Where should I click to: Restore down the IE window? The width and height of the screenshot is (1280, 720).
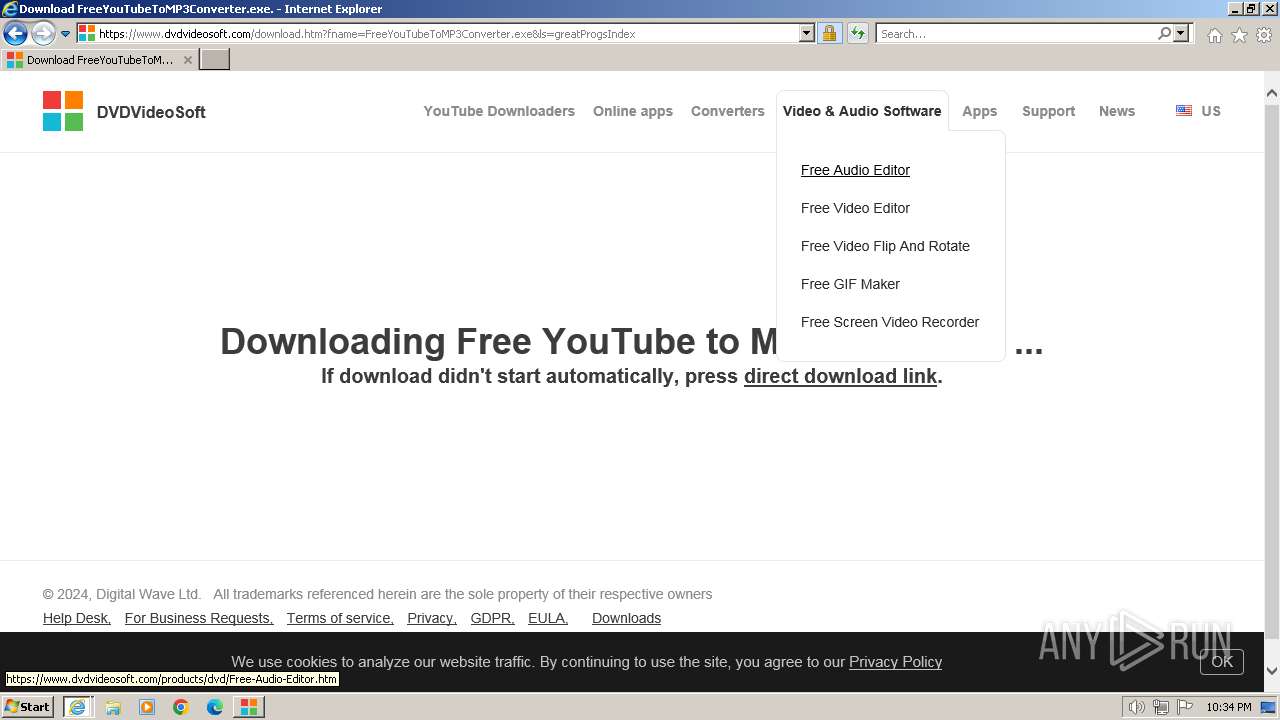pyautogui.click(x=1251, y=9)
